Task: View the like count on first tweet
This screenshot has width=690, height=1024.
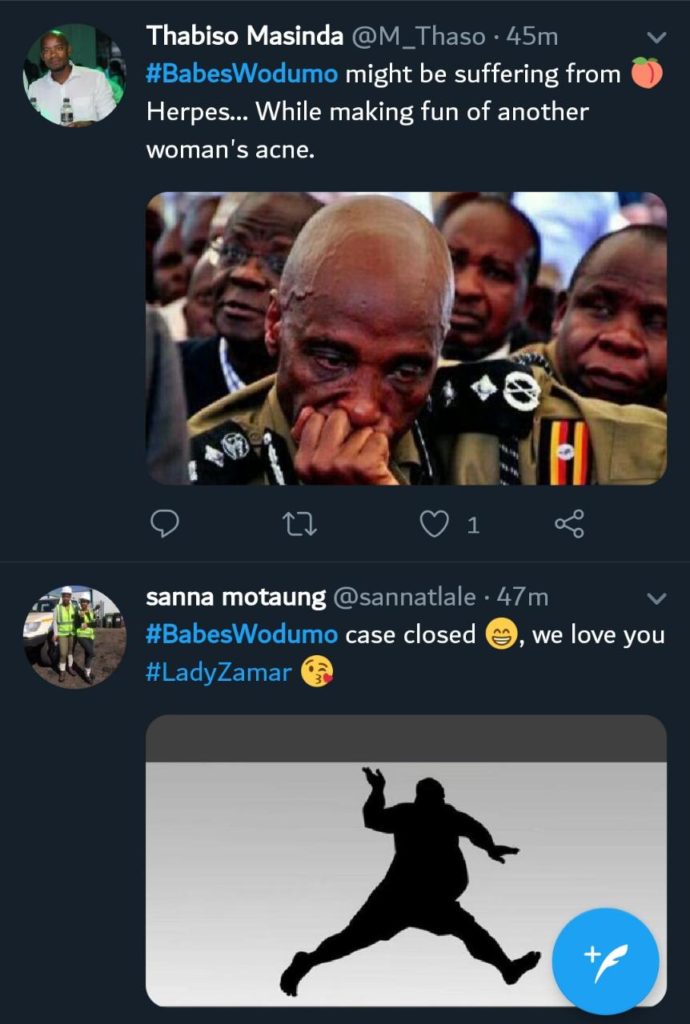Action: coord(474,525)
